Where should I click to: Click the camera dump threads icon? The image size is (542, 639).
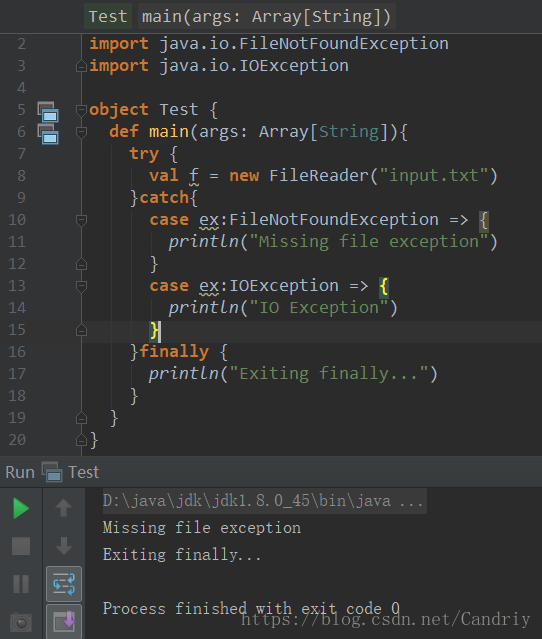coord(21,623)
